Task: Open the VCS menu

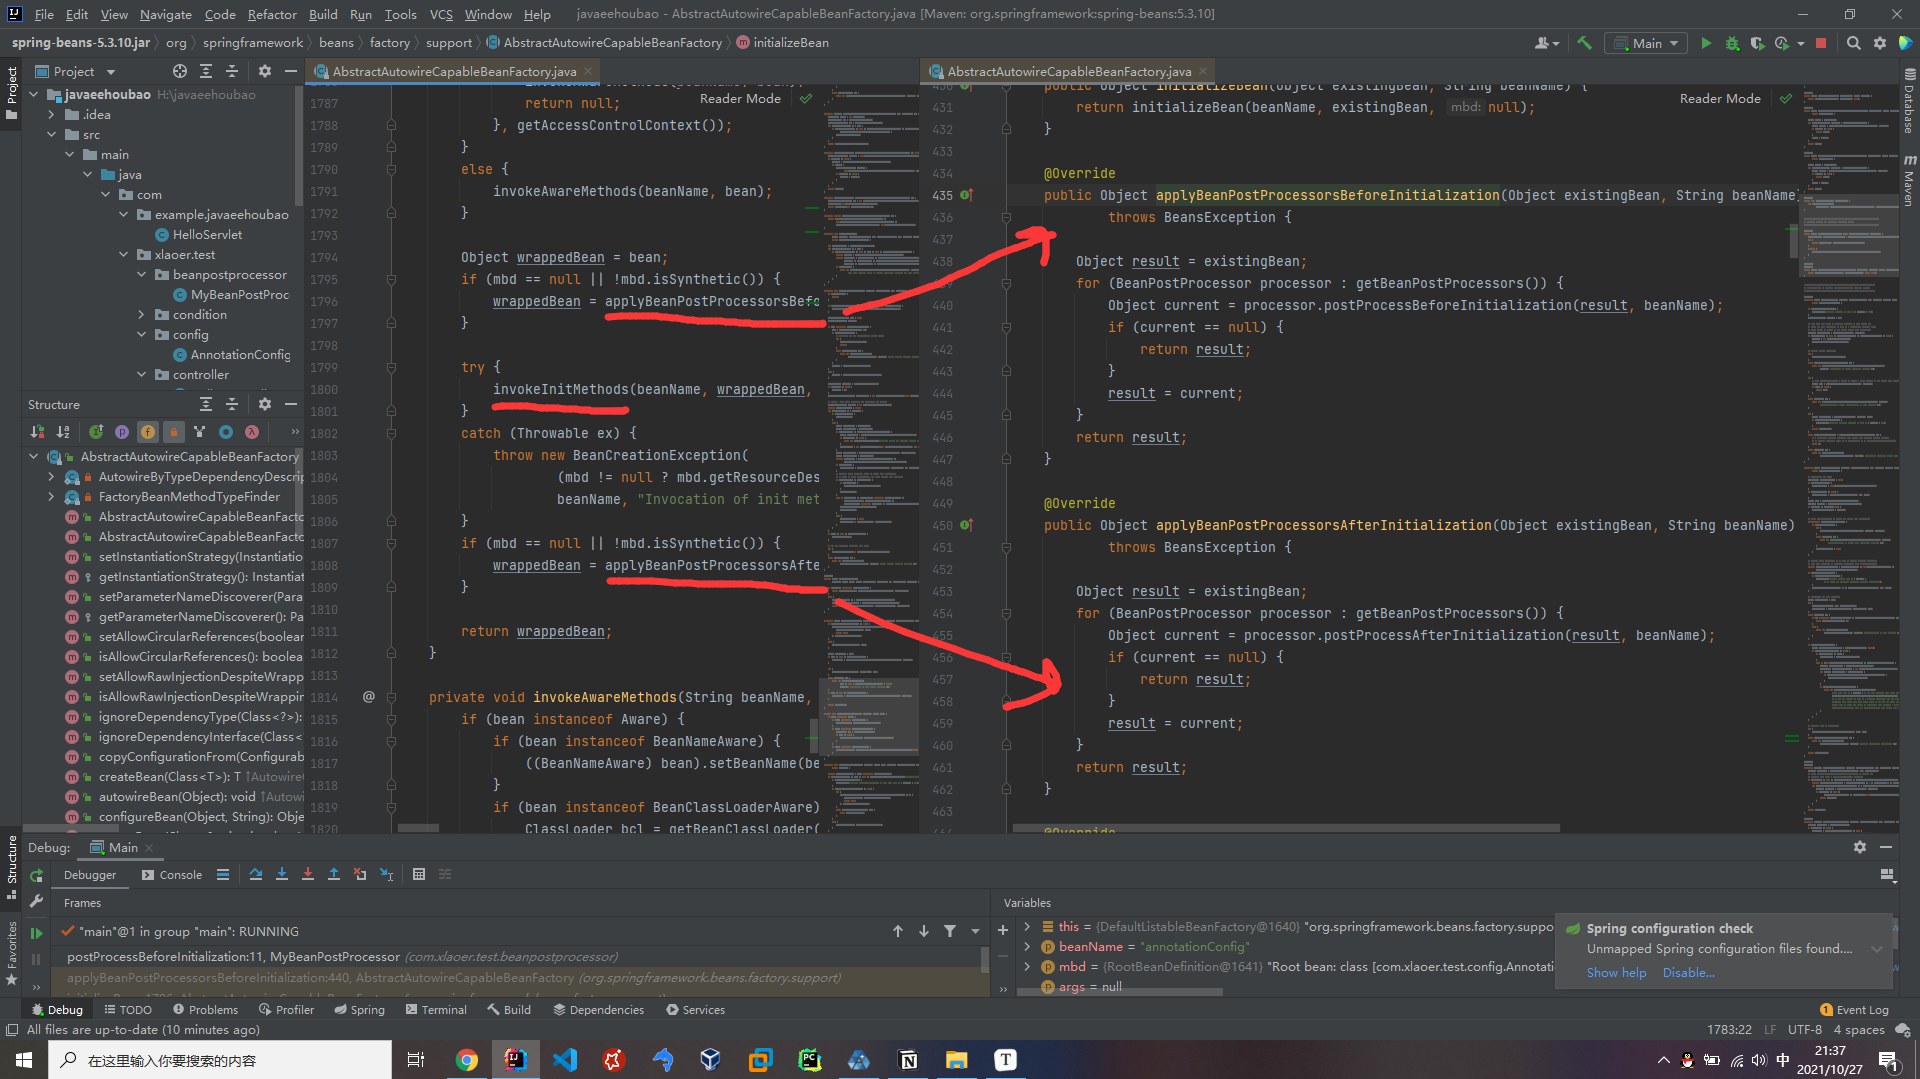Action: pyautogui.click(x=441, y=14)
